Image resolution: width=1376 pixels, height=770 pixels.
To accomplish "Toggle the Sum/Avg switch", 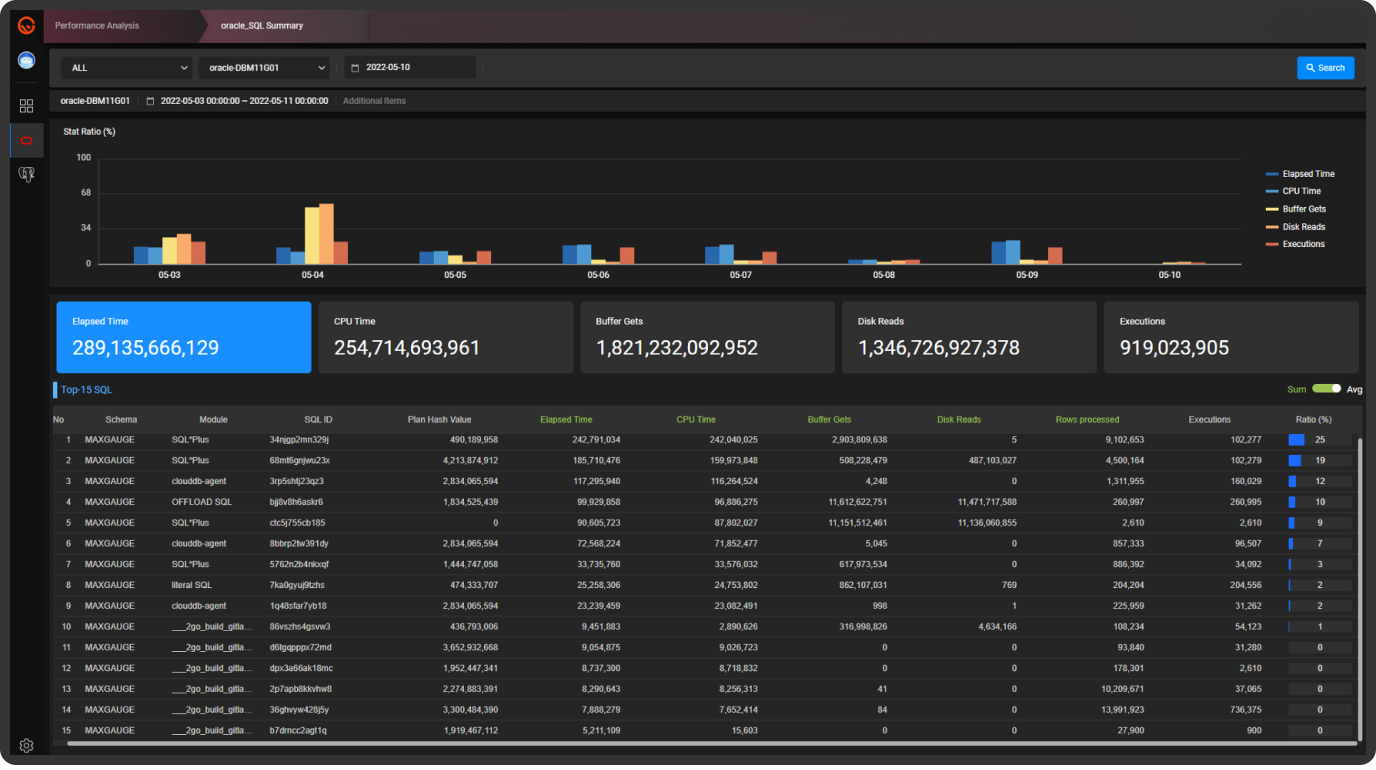I will 1326,388.
